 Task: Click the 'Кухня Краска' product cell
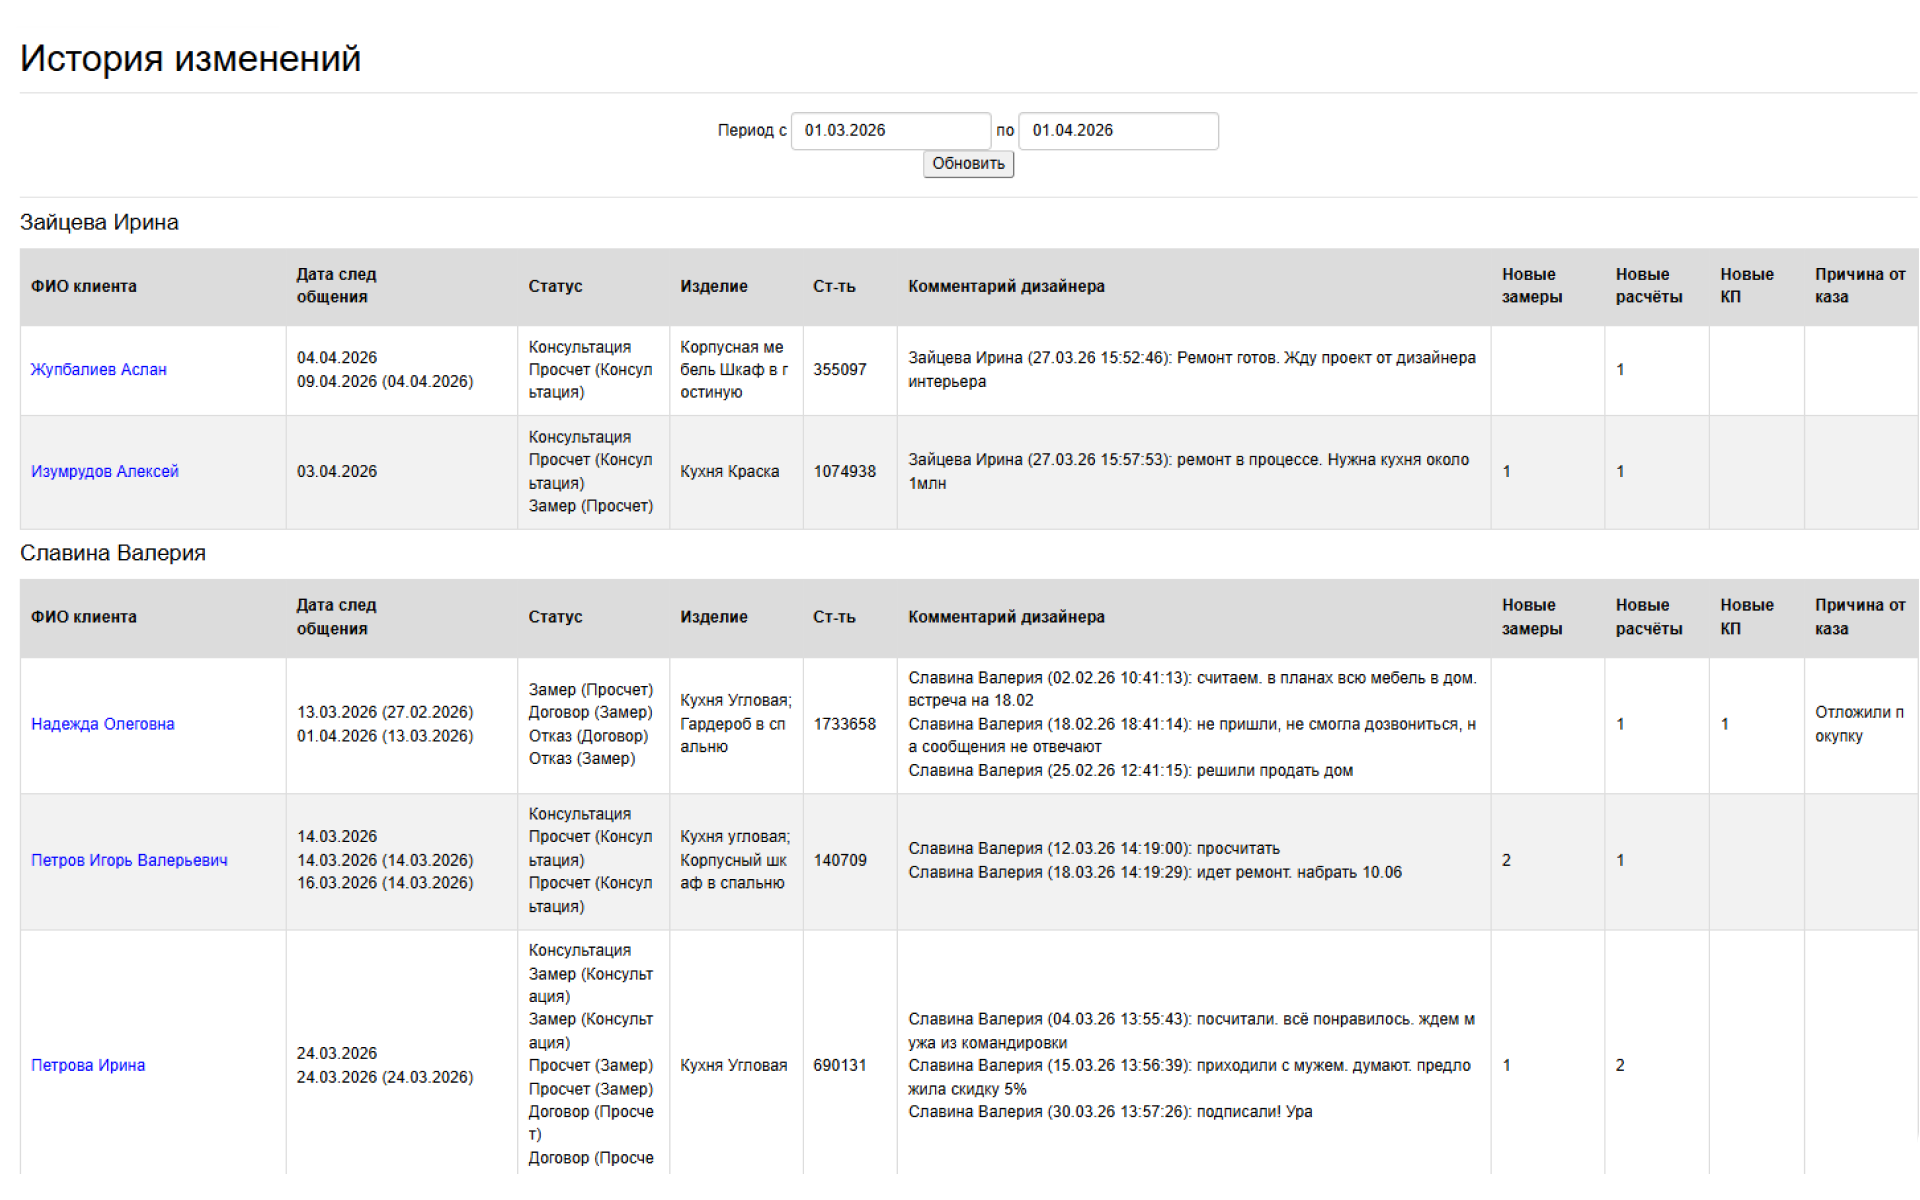point(729,472)
